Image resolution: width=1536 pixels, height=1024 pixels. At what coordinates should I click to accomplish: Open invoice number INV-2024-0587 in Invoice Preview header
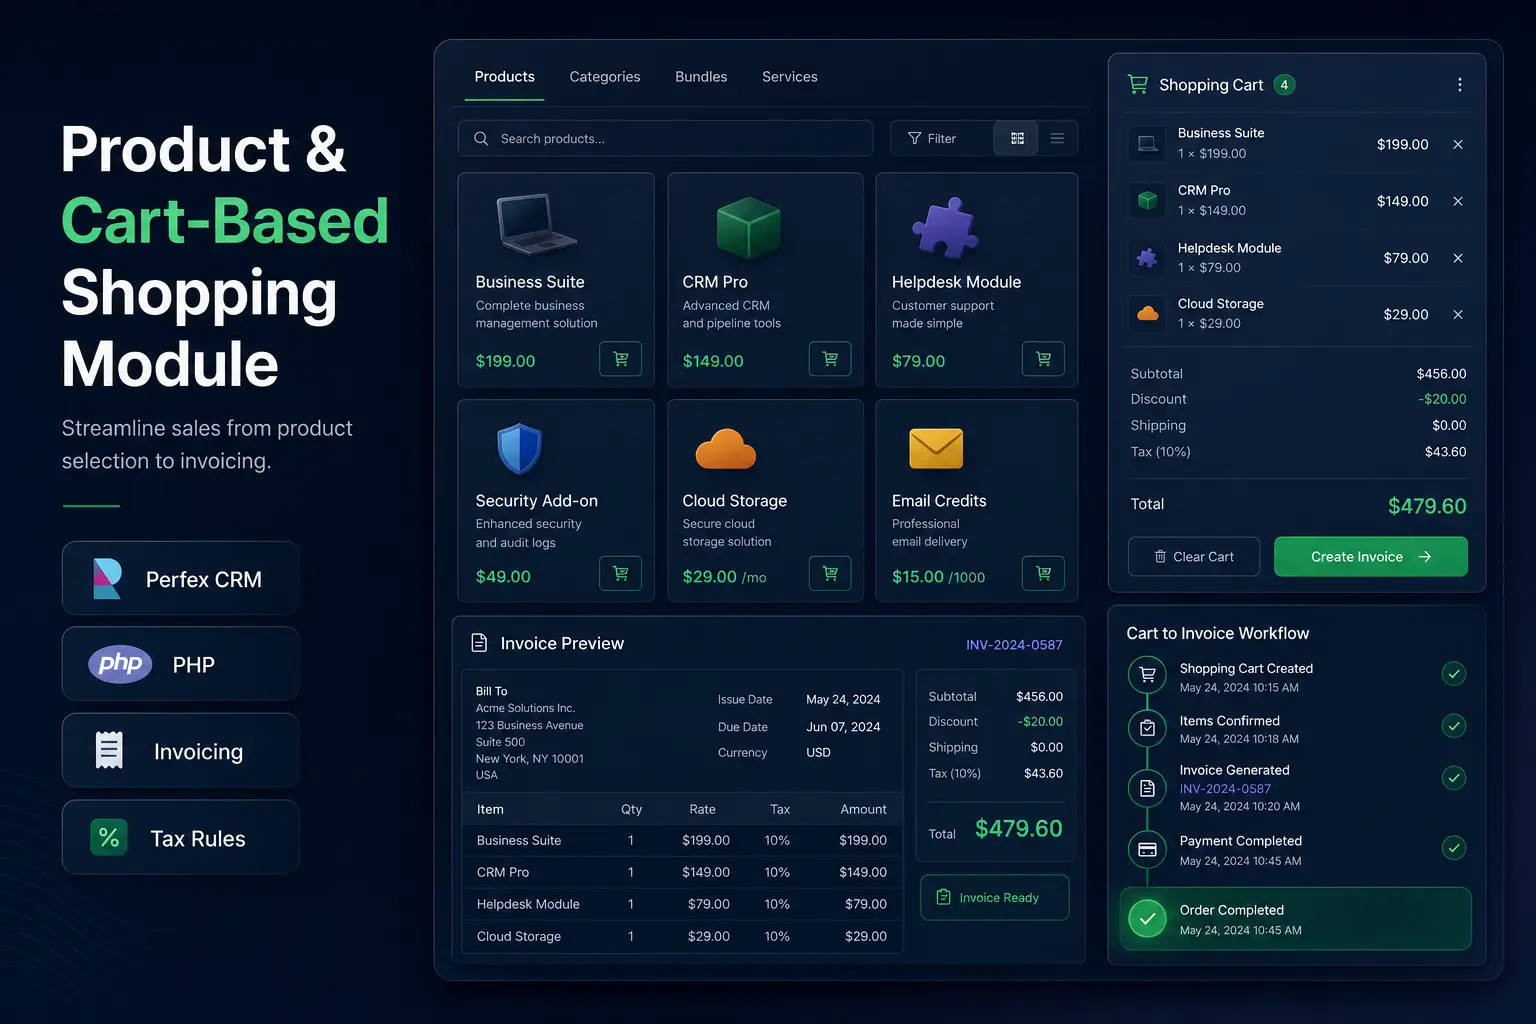[x=1014, y=645]
